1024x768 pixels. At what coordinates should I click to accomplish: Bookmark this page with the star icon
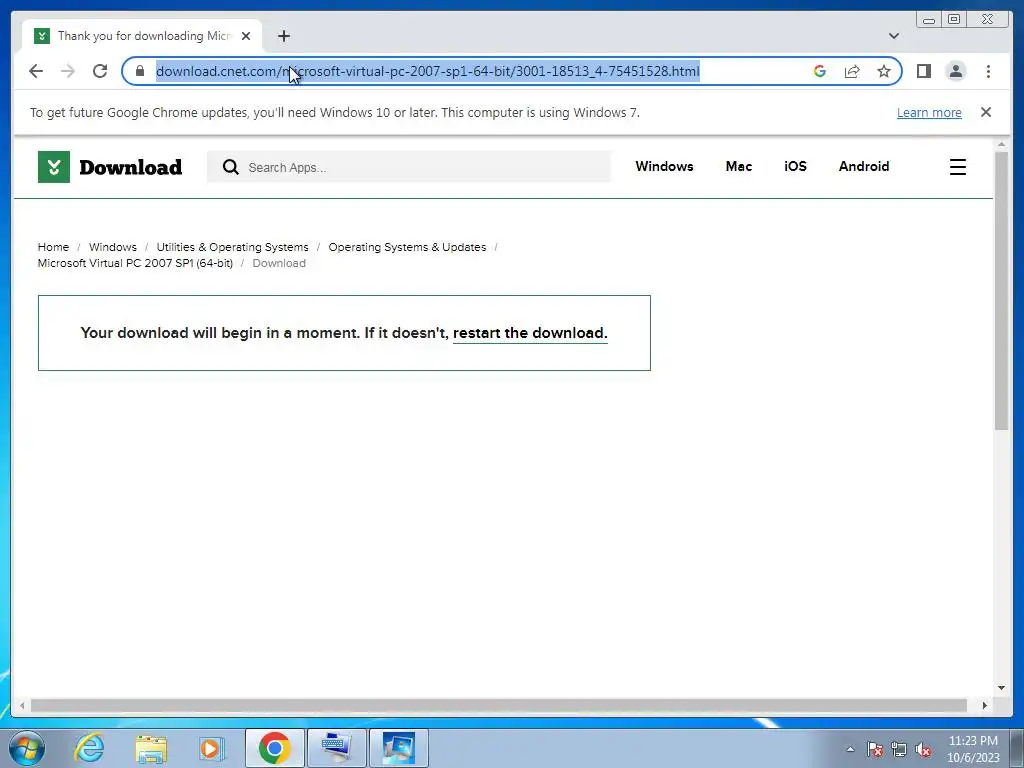click(884, 71)
